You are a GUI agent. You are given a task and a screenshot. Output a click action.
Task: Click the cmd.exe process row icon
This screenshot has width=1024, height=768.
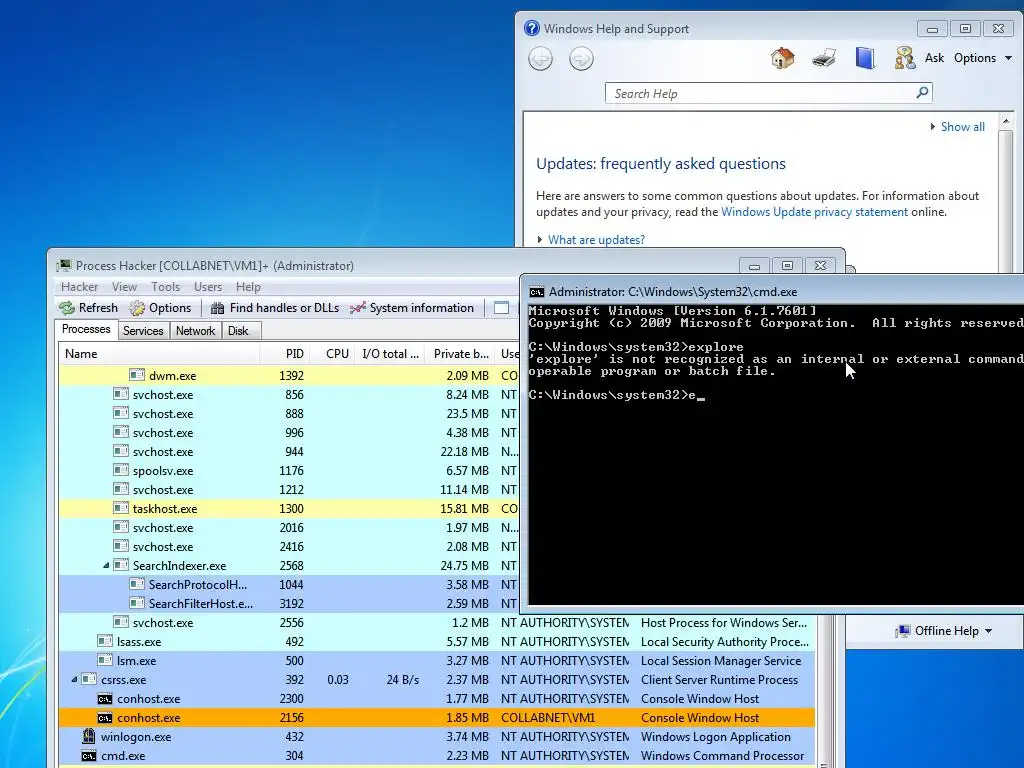(x=89, y=756)
